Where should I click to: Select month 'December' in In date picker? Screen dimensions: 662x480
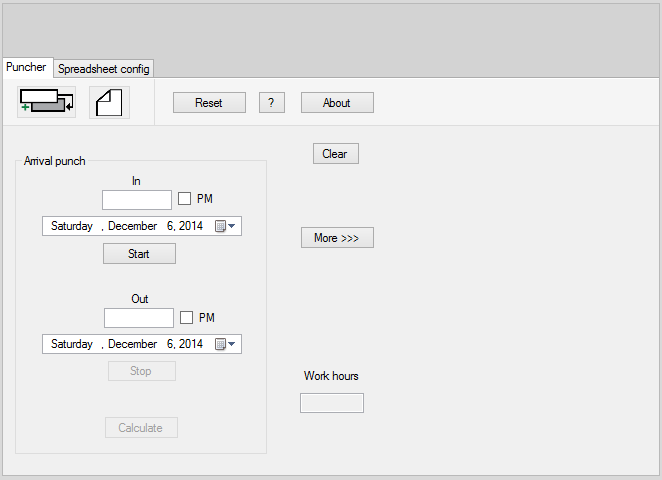click(x=133, y=226)
